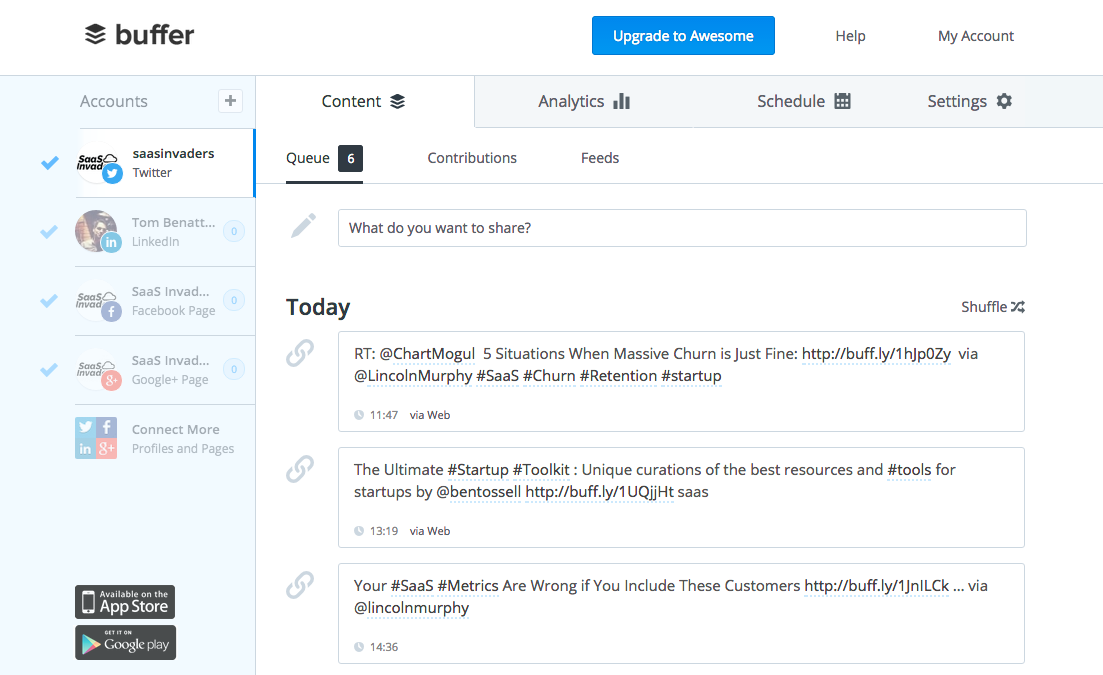Viewport: 1103px width, 675px height.
Task: Click the What do you want to share field
Action: pos(682,228)
